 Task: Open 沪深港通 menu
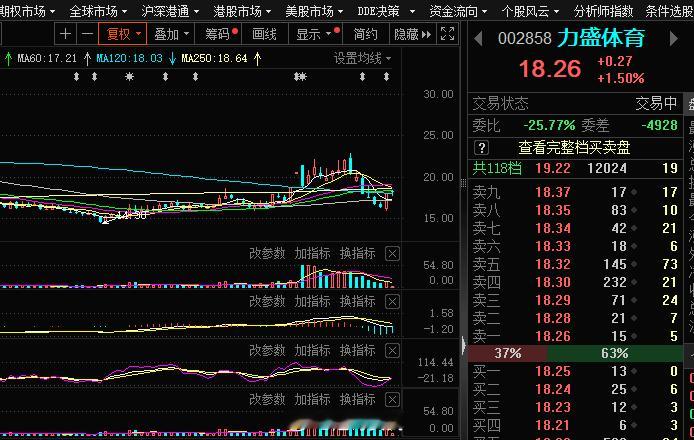170,11
